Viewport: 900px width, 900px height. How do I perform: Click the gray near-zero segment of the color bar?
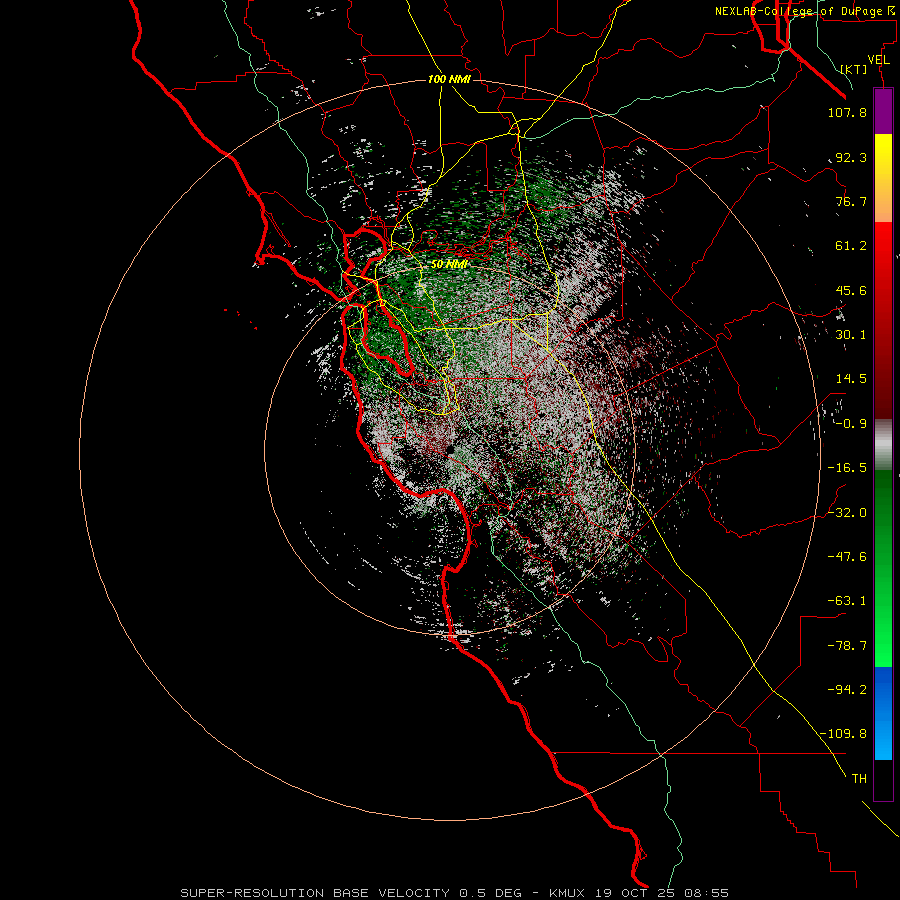coord(883,445)
